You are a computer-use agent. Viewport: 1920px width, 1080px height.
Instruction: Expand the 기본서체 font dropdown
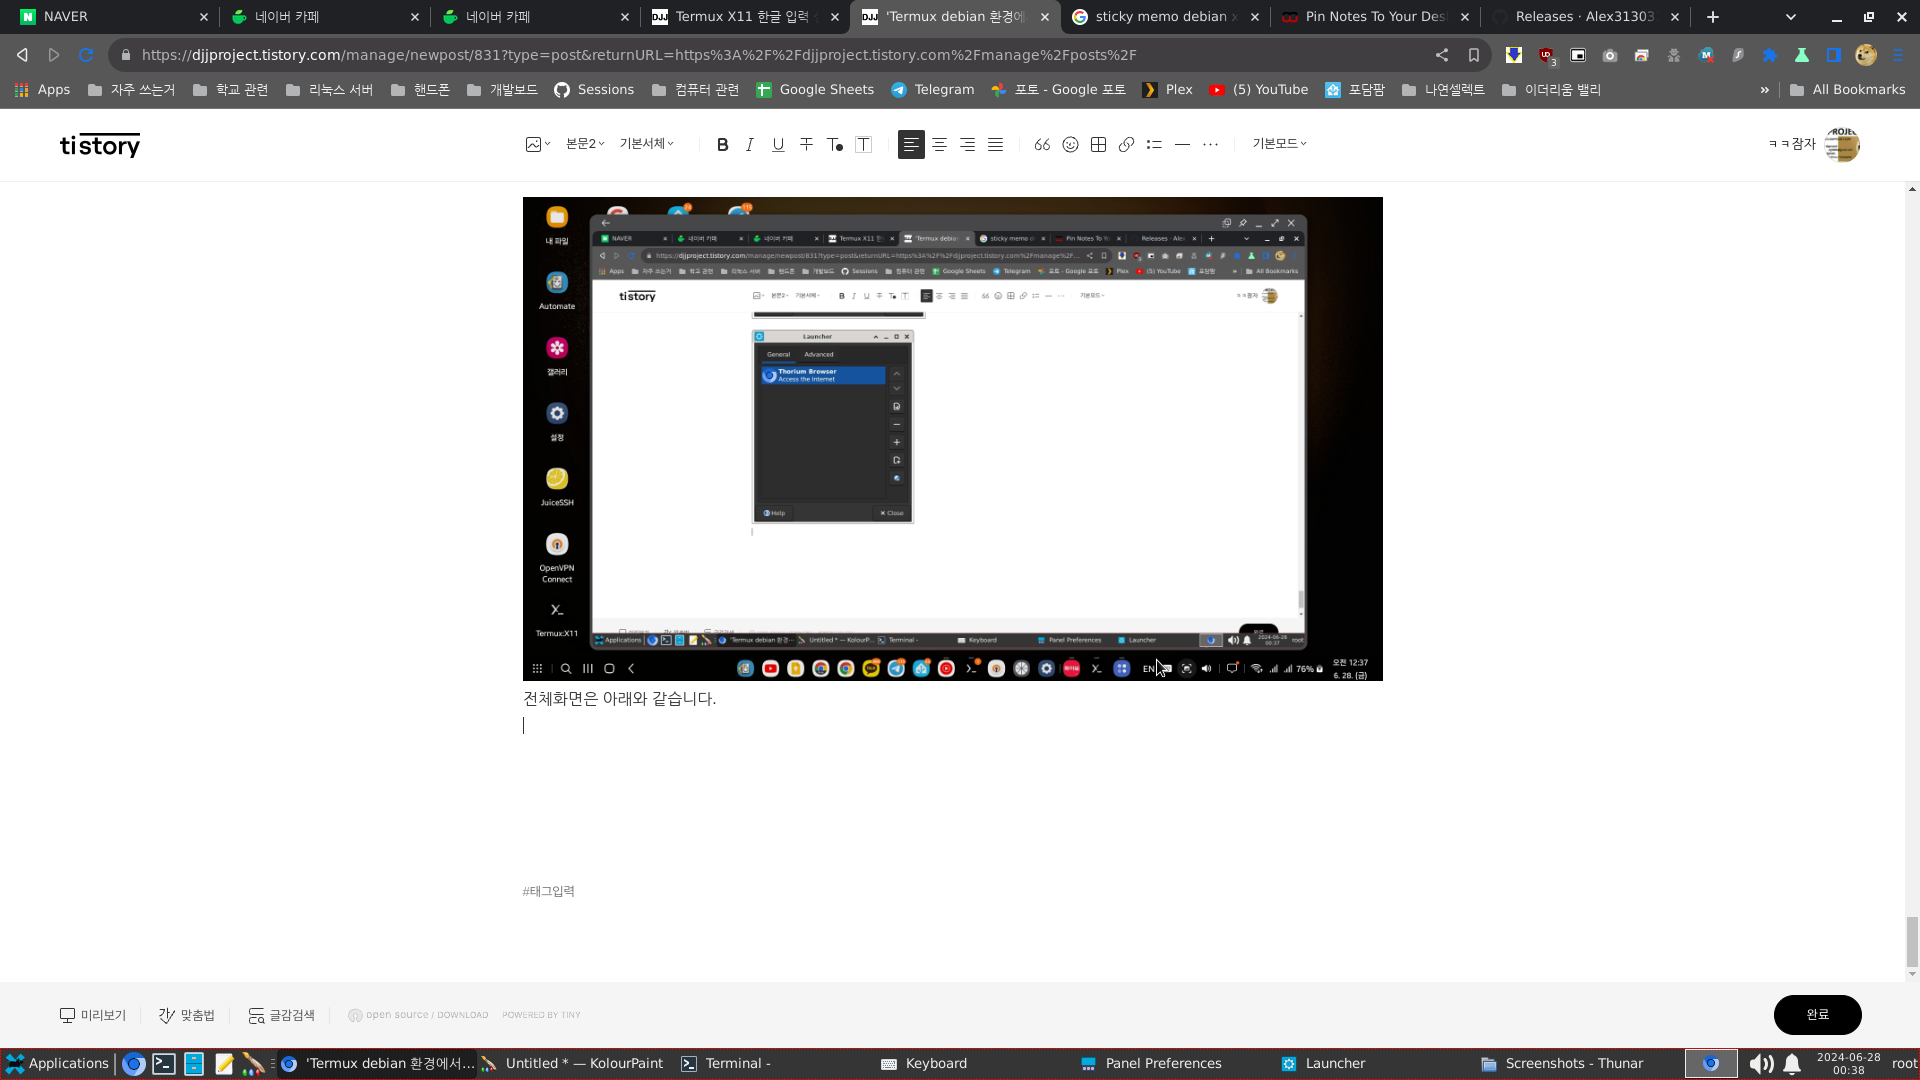click(646, 144)
